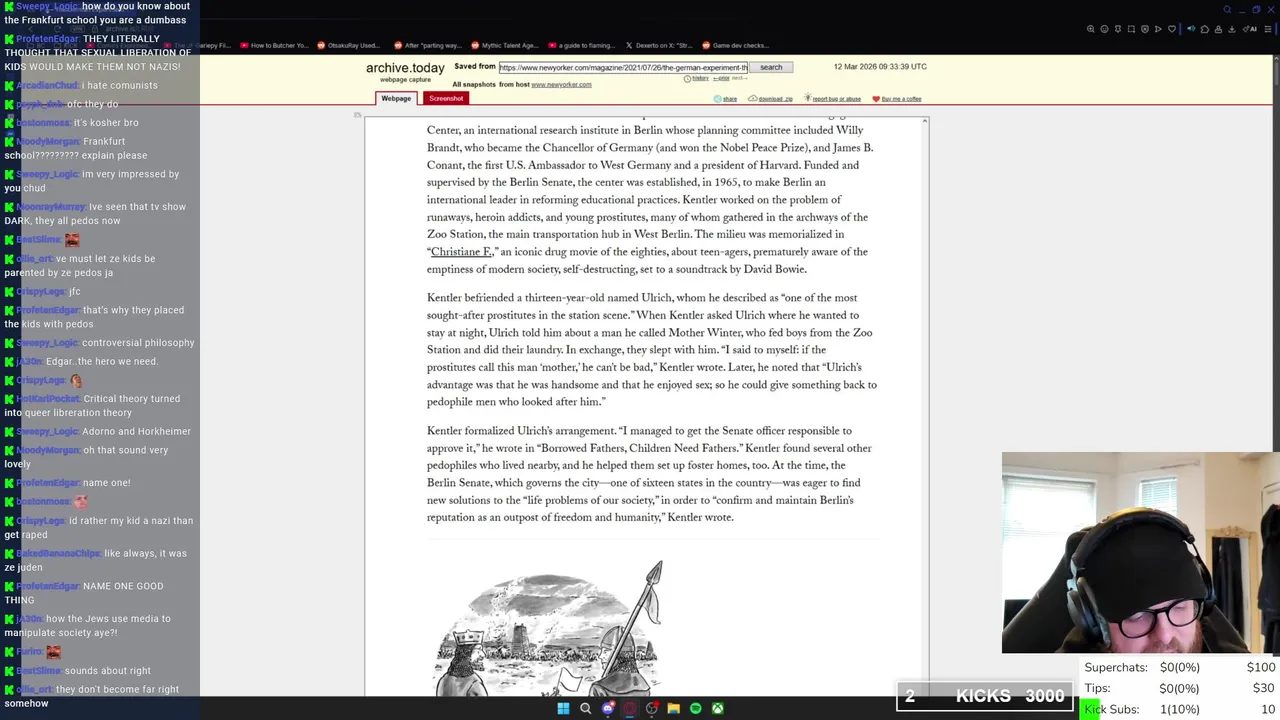Click the 'KICKS 3000' counter overlay

pyautogui.click(x=984, y=696)
